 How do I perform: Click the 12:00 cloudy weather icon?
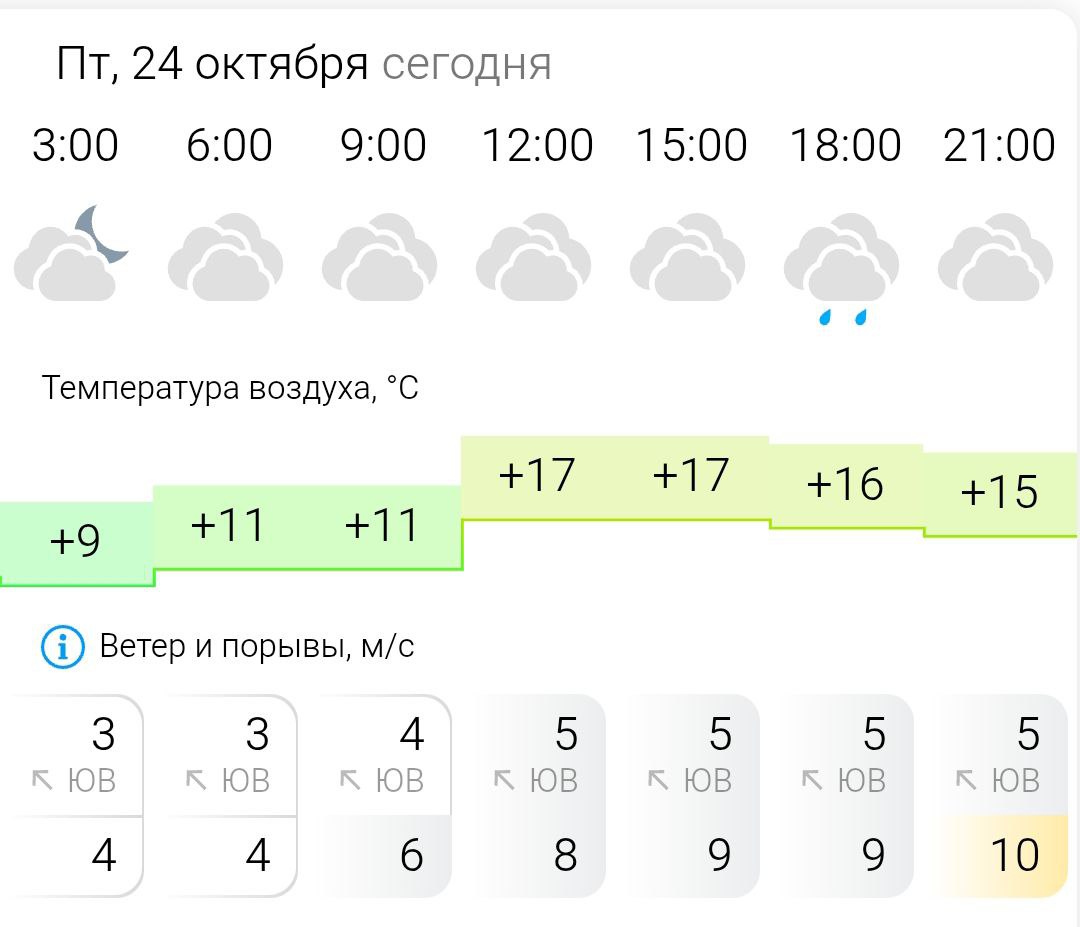click(534, 258)
